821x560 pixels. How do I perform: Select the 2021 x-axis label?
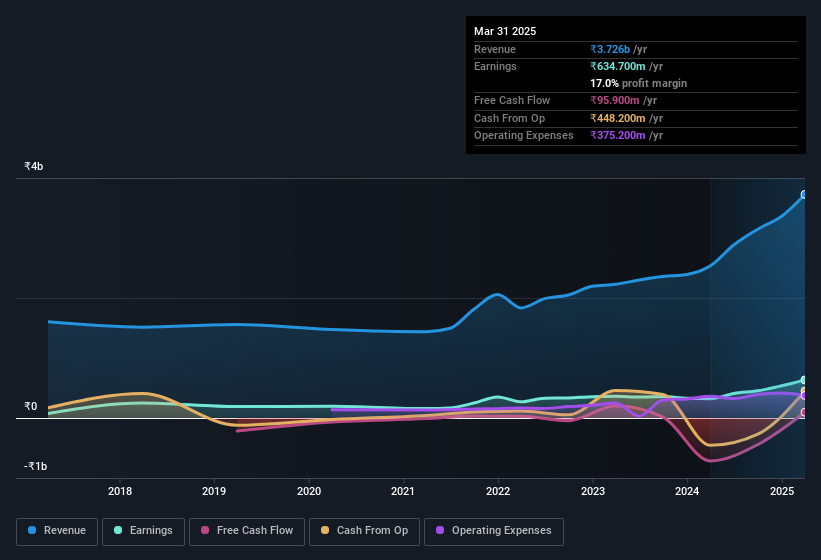(403, 491)
